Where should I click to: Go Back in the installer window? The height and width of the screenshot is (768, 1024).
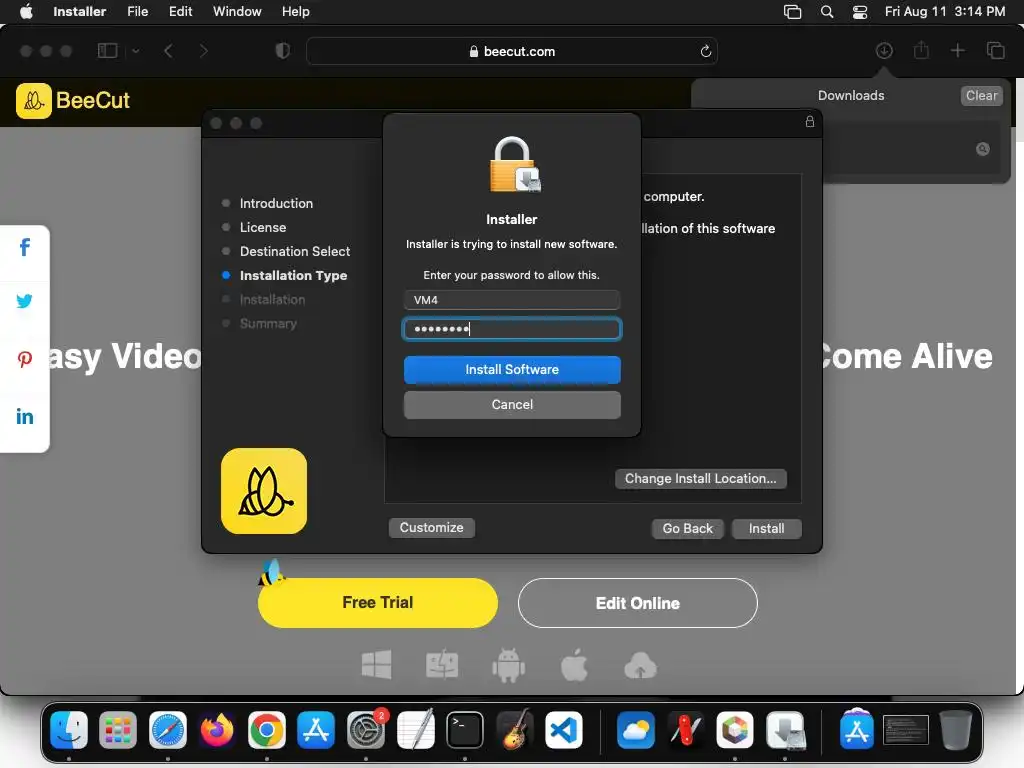(688, 528)
